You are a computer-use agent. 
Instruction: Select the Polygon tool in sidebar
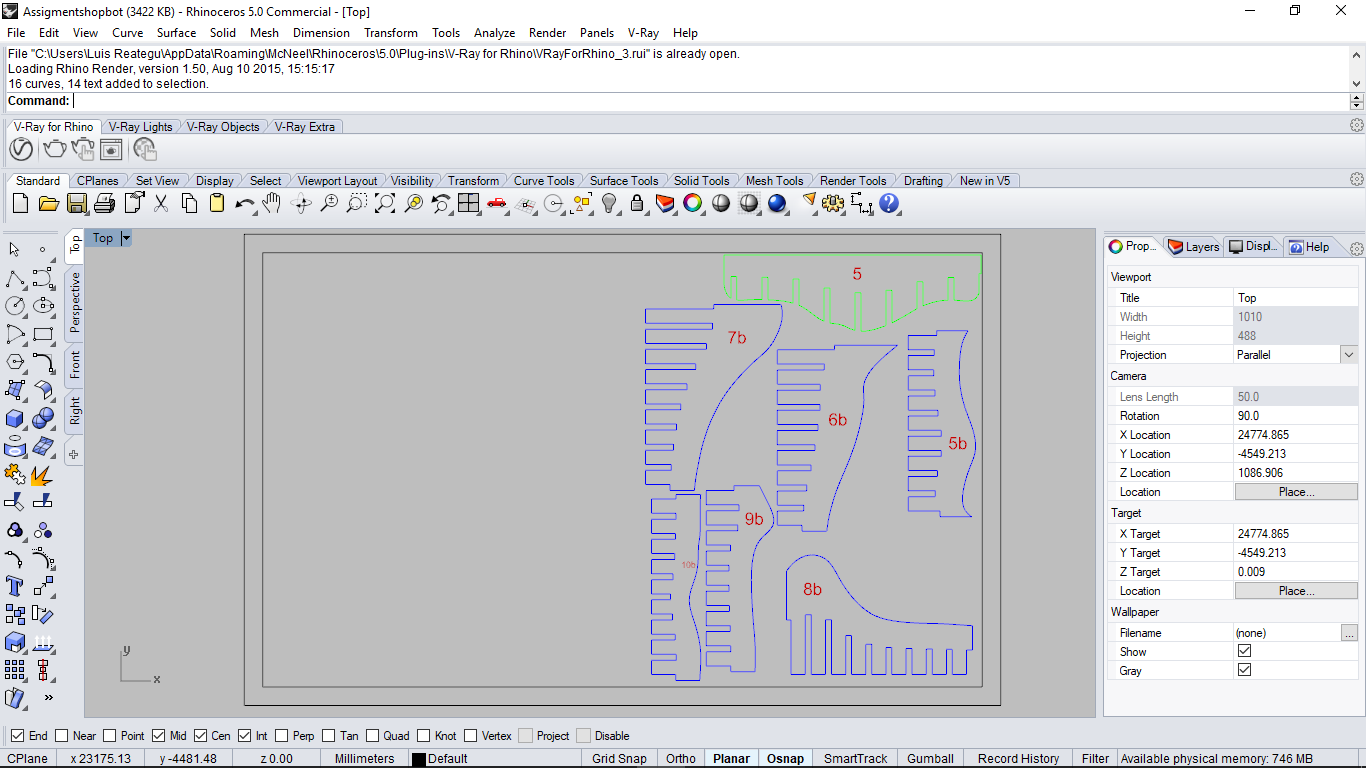(15, 362)
